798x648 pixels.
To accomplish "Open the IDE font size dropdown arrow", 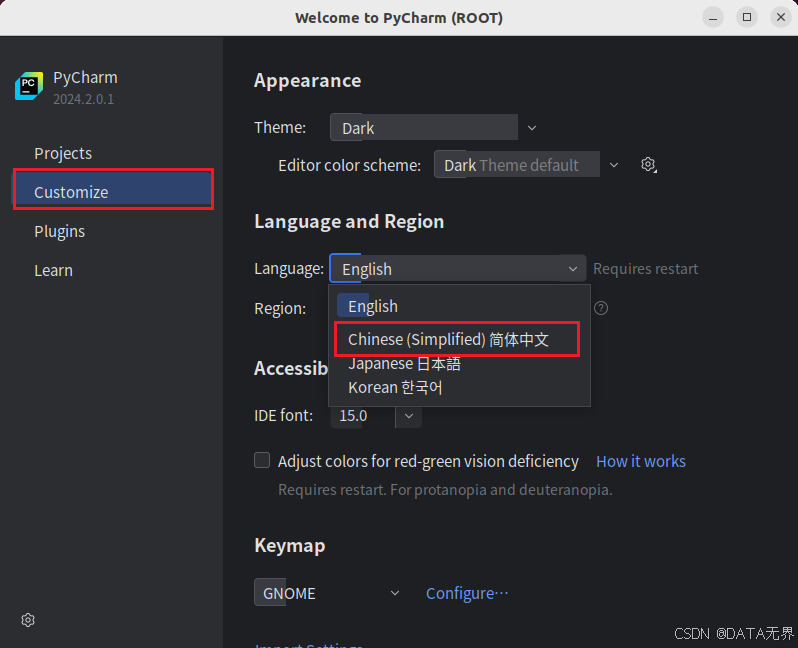I will (409, 416).
